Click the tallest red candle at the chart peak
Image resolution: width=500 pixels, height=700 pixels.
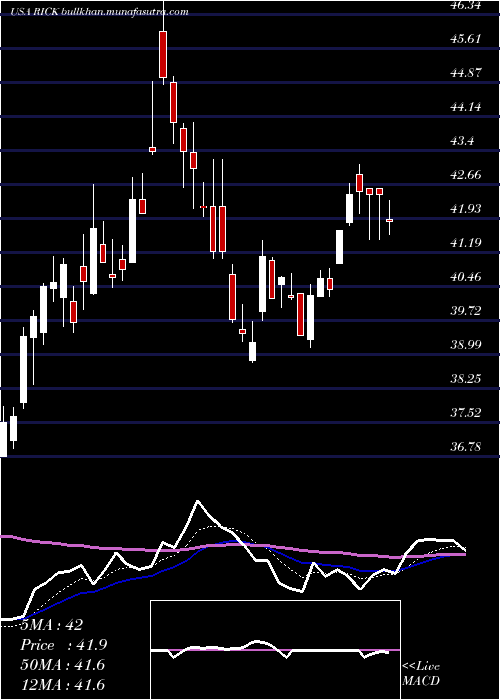163,54
